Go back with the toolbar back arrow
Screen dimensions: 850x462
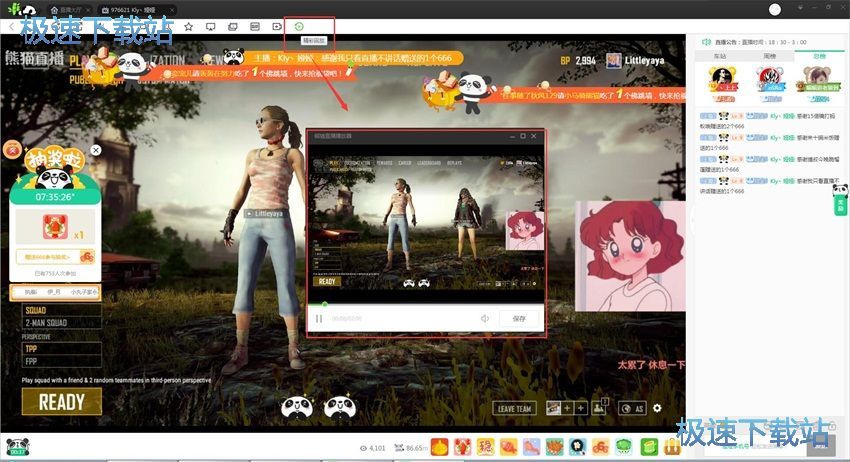(x=11, y=27)
